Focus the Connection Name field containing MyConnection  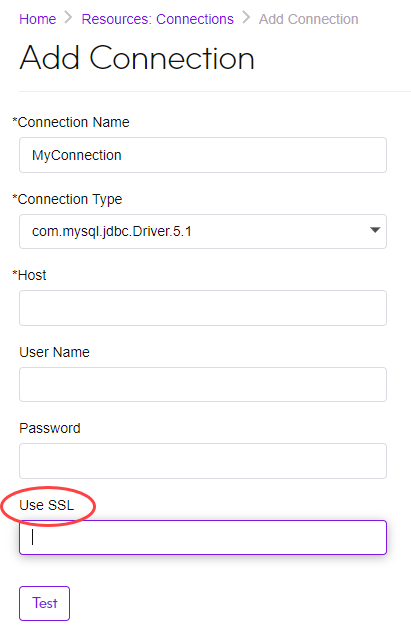[203, 155]
